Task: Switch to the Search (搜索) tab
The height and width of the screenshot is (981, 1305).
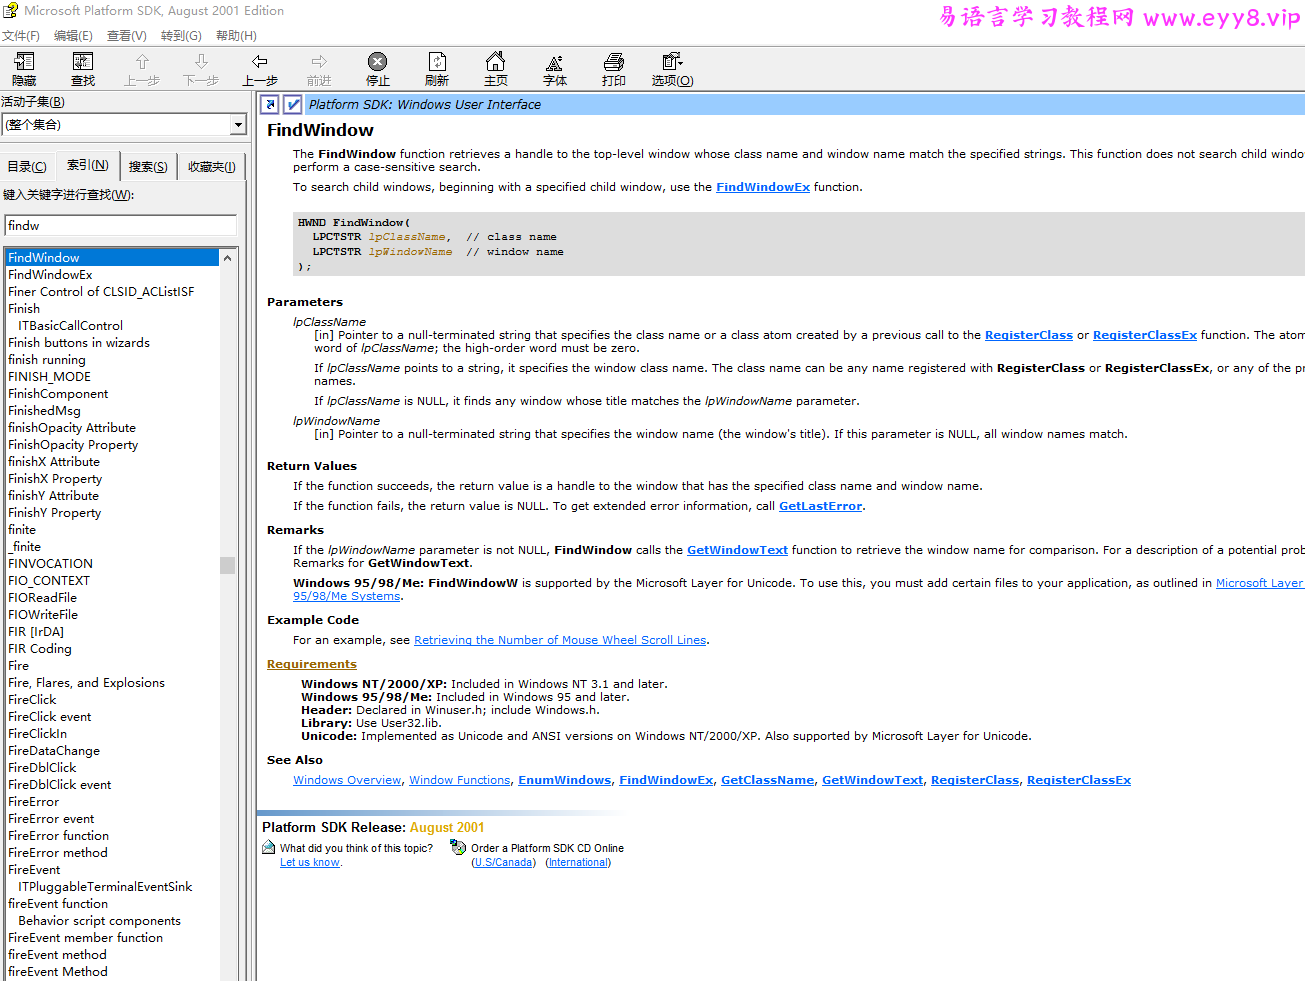Action: pyautogui.click(x=148, y=167)
